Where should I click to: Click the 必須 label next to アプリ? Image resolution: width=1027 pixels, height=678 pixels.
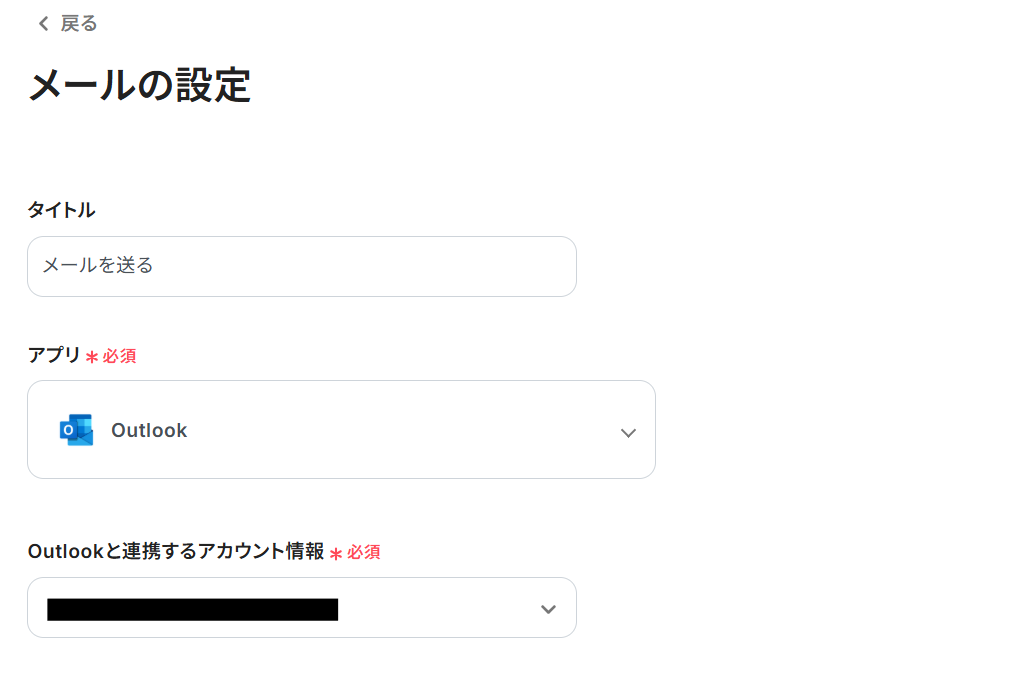click(116, 356)
